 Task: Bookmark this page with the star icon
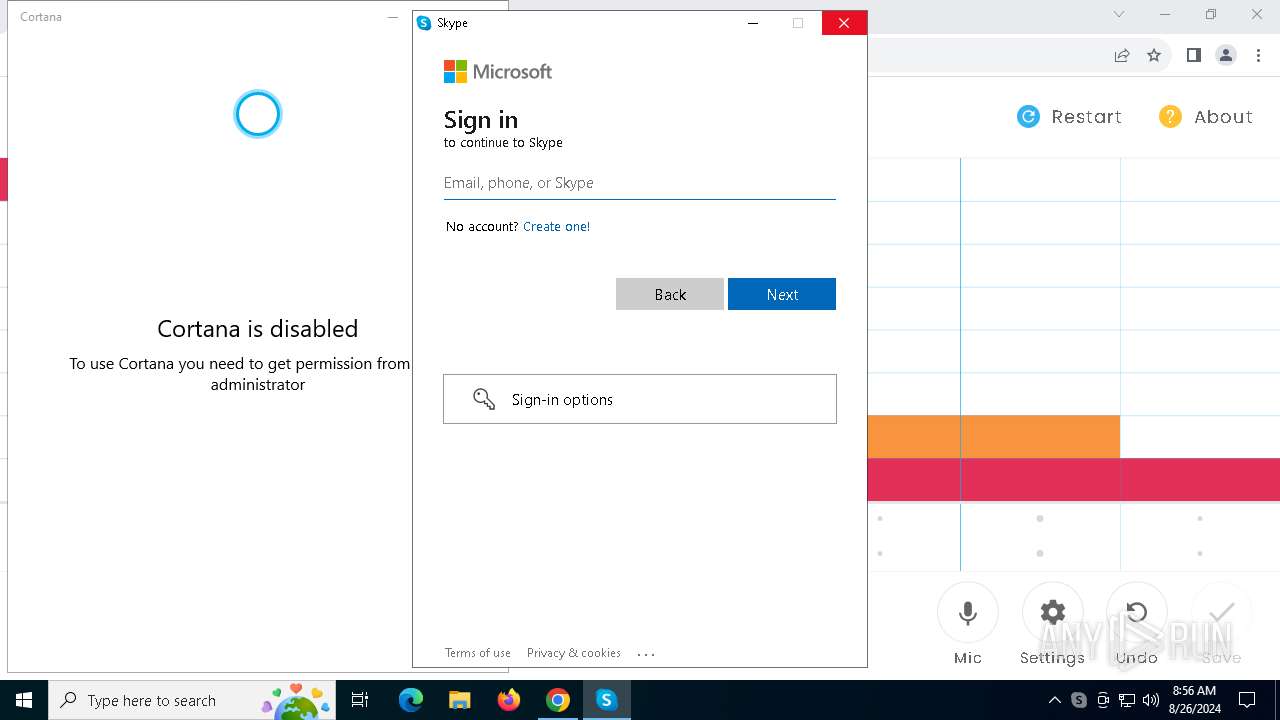[x=1154, y=55]
